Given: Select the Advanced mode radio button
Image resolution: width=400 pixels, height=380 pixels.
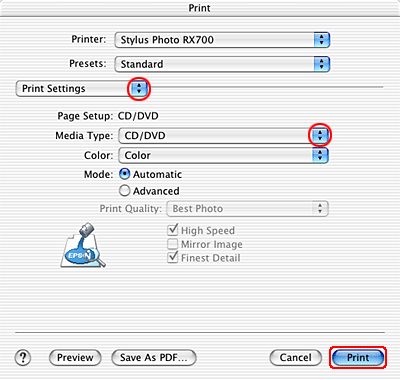Looking at the screenshot, I should [124, 191].
